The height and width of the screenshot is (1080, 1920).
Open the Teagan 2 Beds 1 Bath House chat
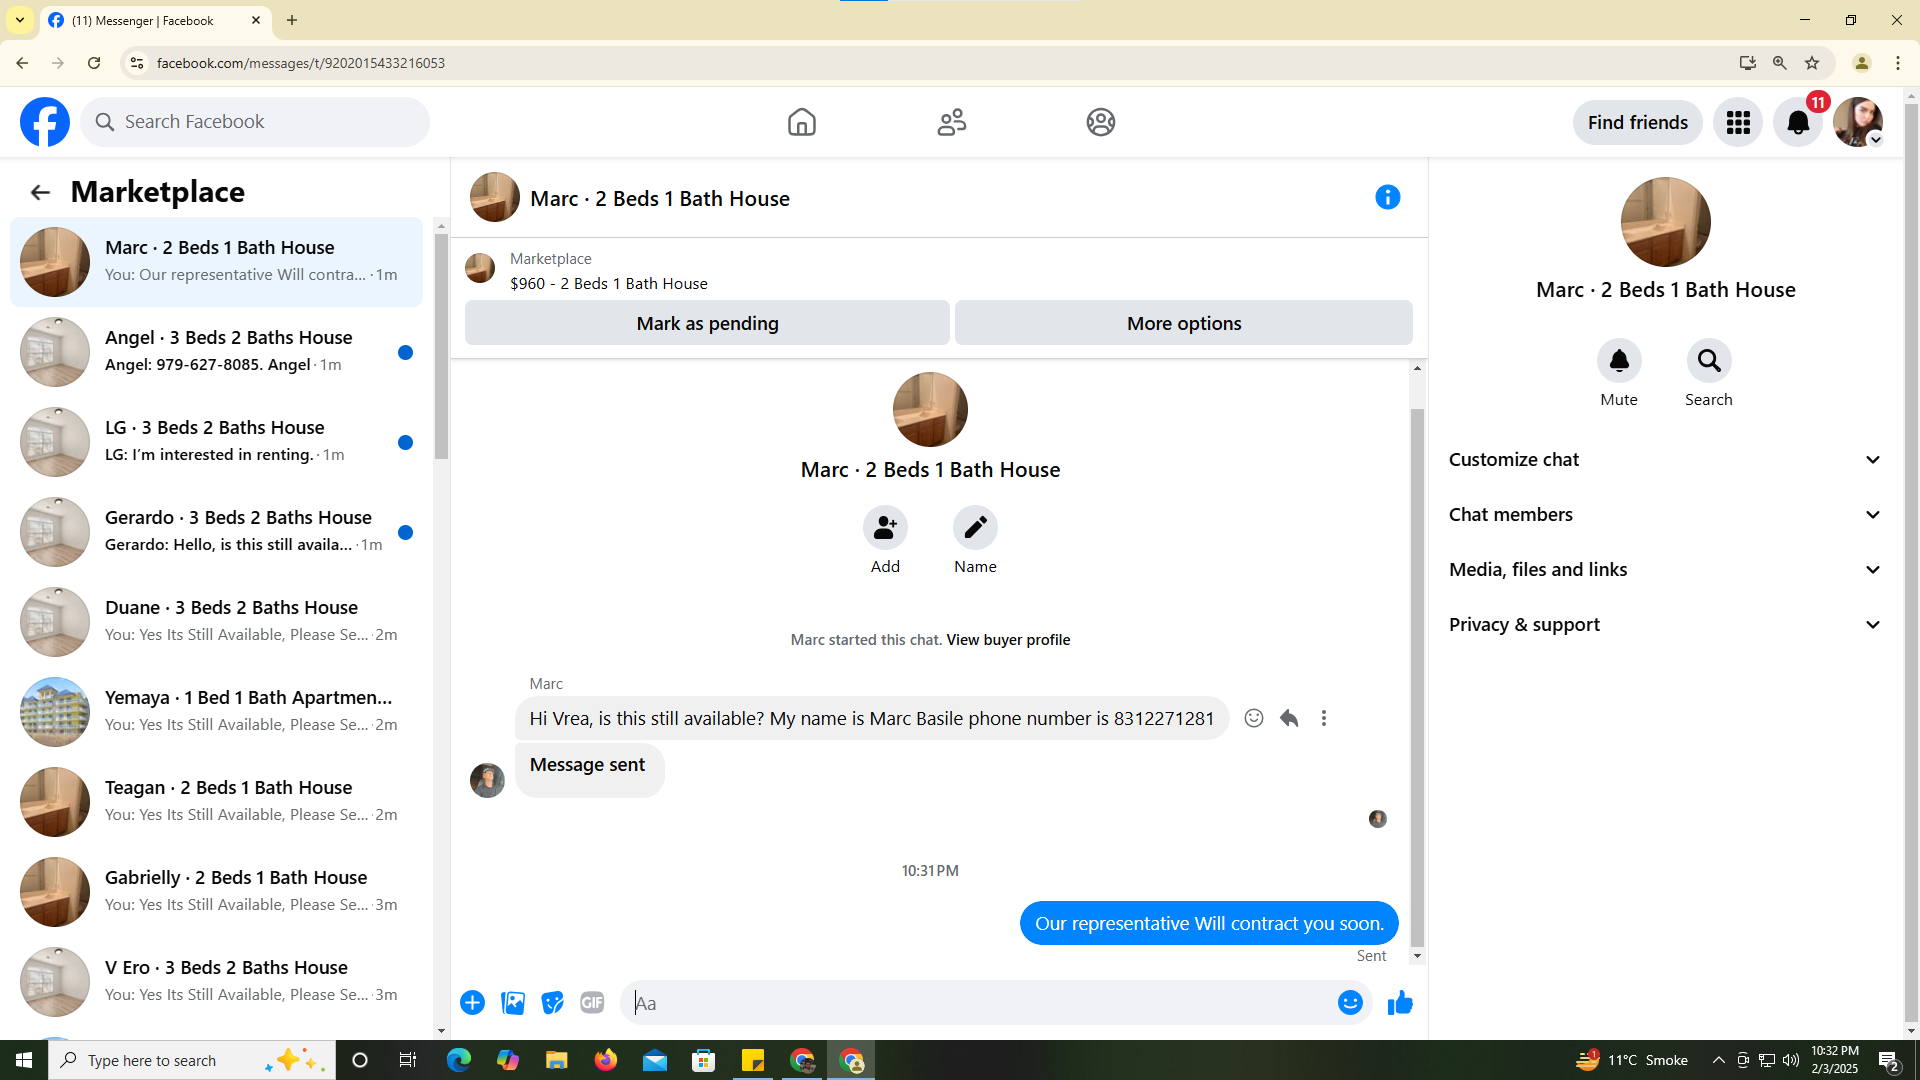pos(216,802)
